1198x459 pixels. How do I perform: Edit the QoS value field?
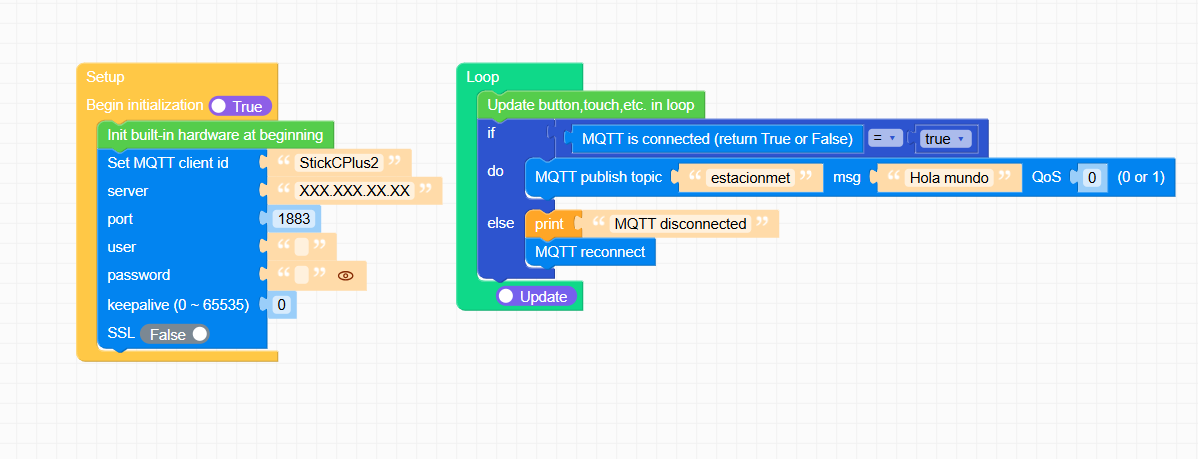(x=1093, y=178)
